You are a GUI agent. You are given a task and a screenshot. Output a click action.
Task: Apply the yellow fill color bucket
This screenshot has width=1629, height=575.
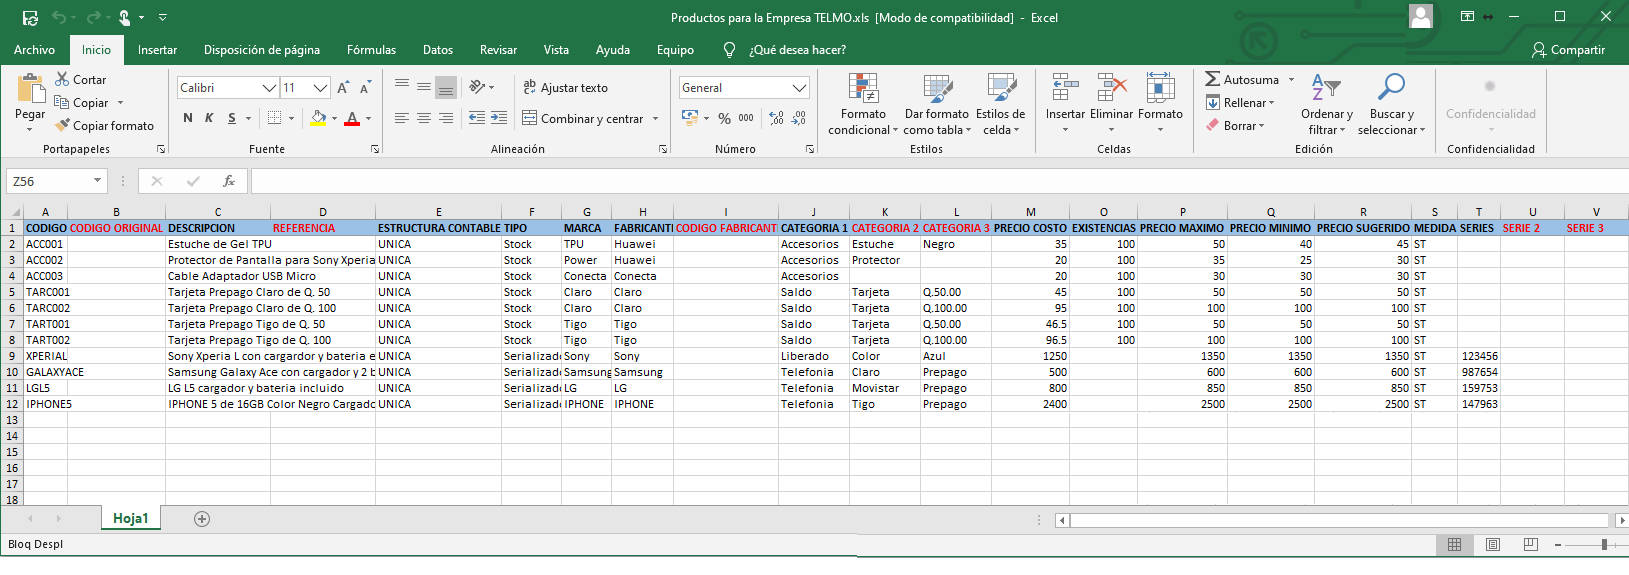pos(318,118)
